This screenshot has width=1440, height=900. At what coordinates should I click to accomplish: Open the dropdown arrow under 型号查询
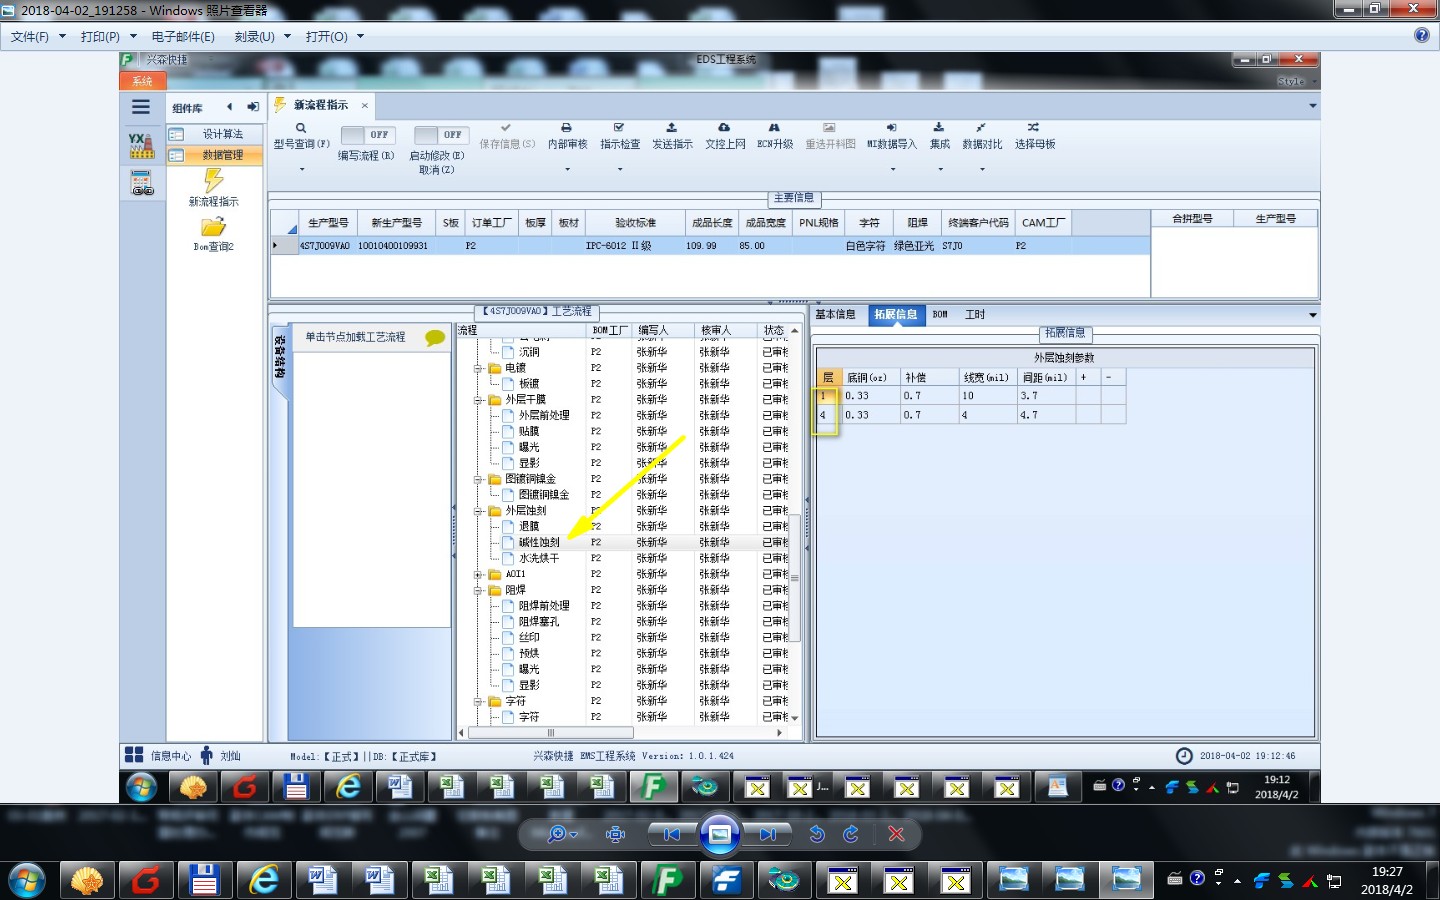click(301, 169)
